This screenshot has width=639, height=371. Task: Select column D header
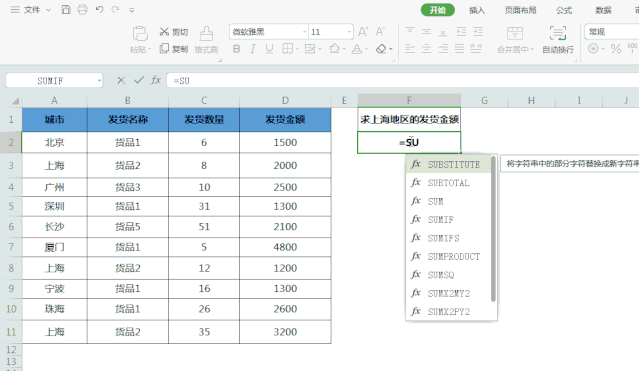point(285,100)
